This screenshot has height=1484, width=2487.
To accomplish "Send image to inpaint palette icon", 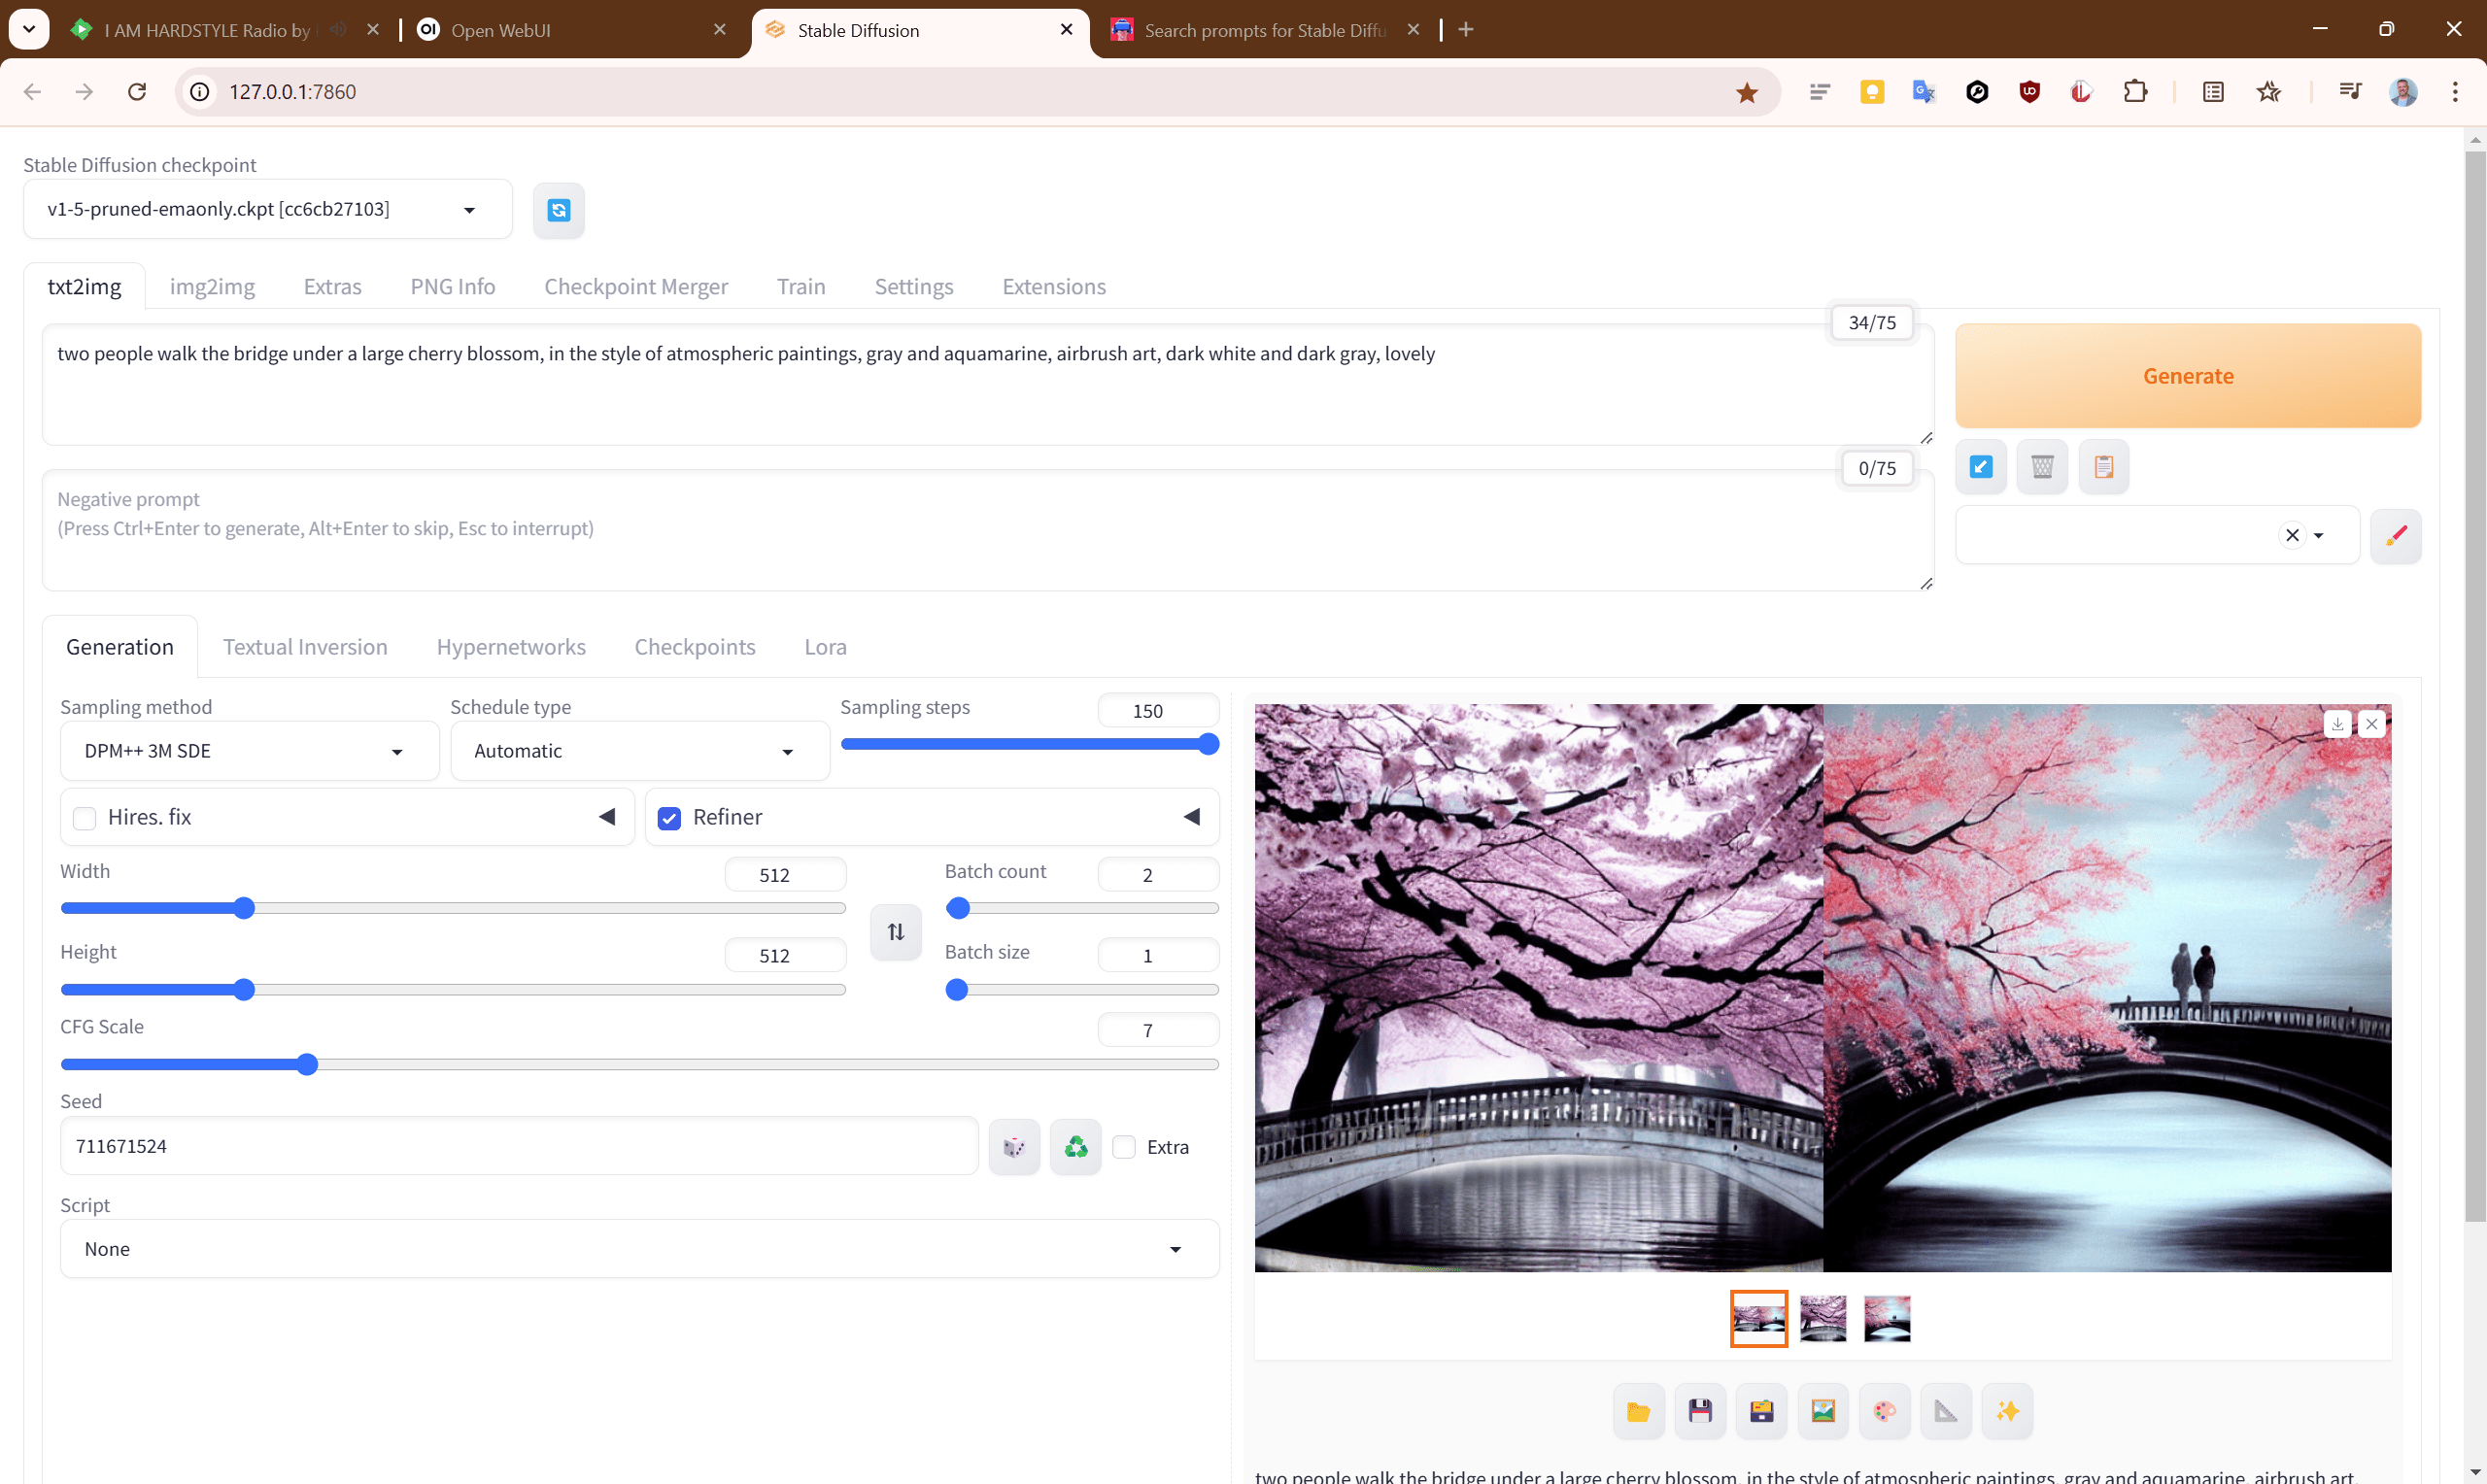I will (x=1884, y=1411).
